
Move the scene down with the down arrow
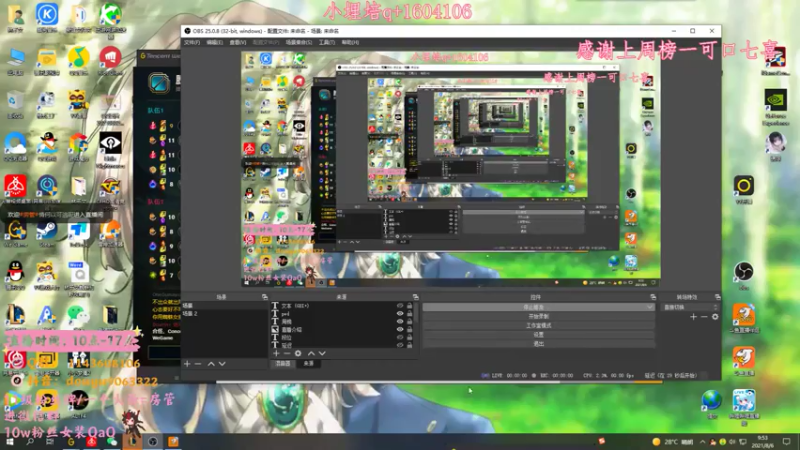click(x=222, y=364)
